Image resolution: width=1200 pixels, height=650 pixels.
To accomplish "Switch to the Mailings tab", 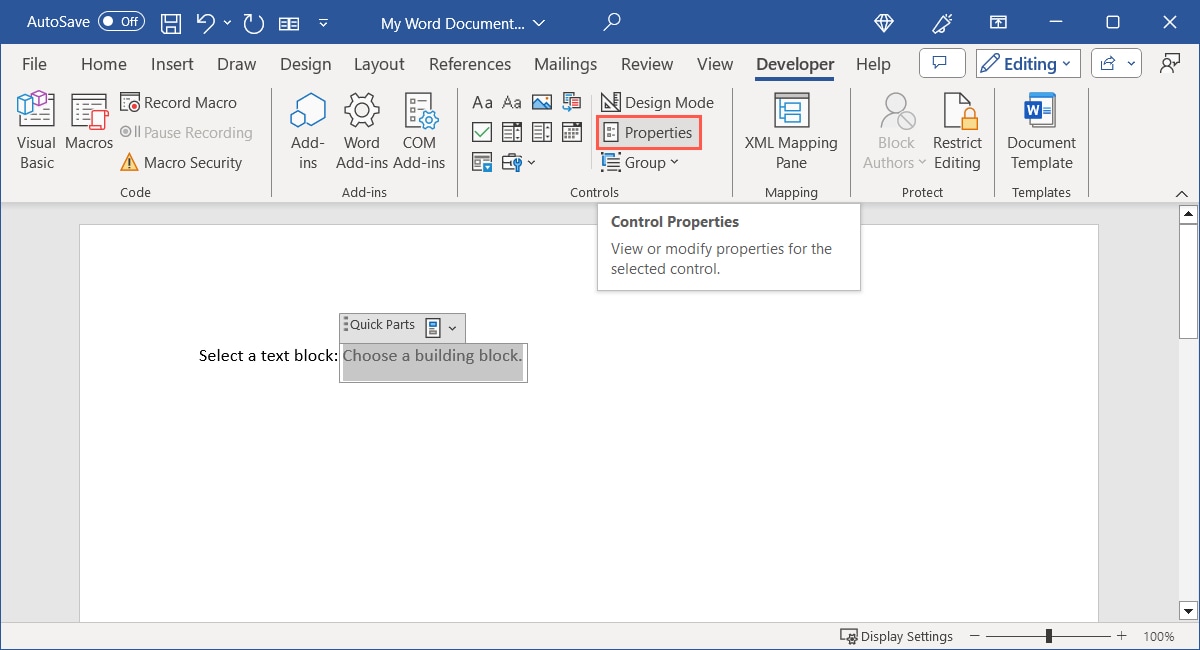I will 565,63.
